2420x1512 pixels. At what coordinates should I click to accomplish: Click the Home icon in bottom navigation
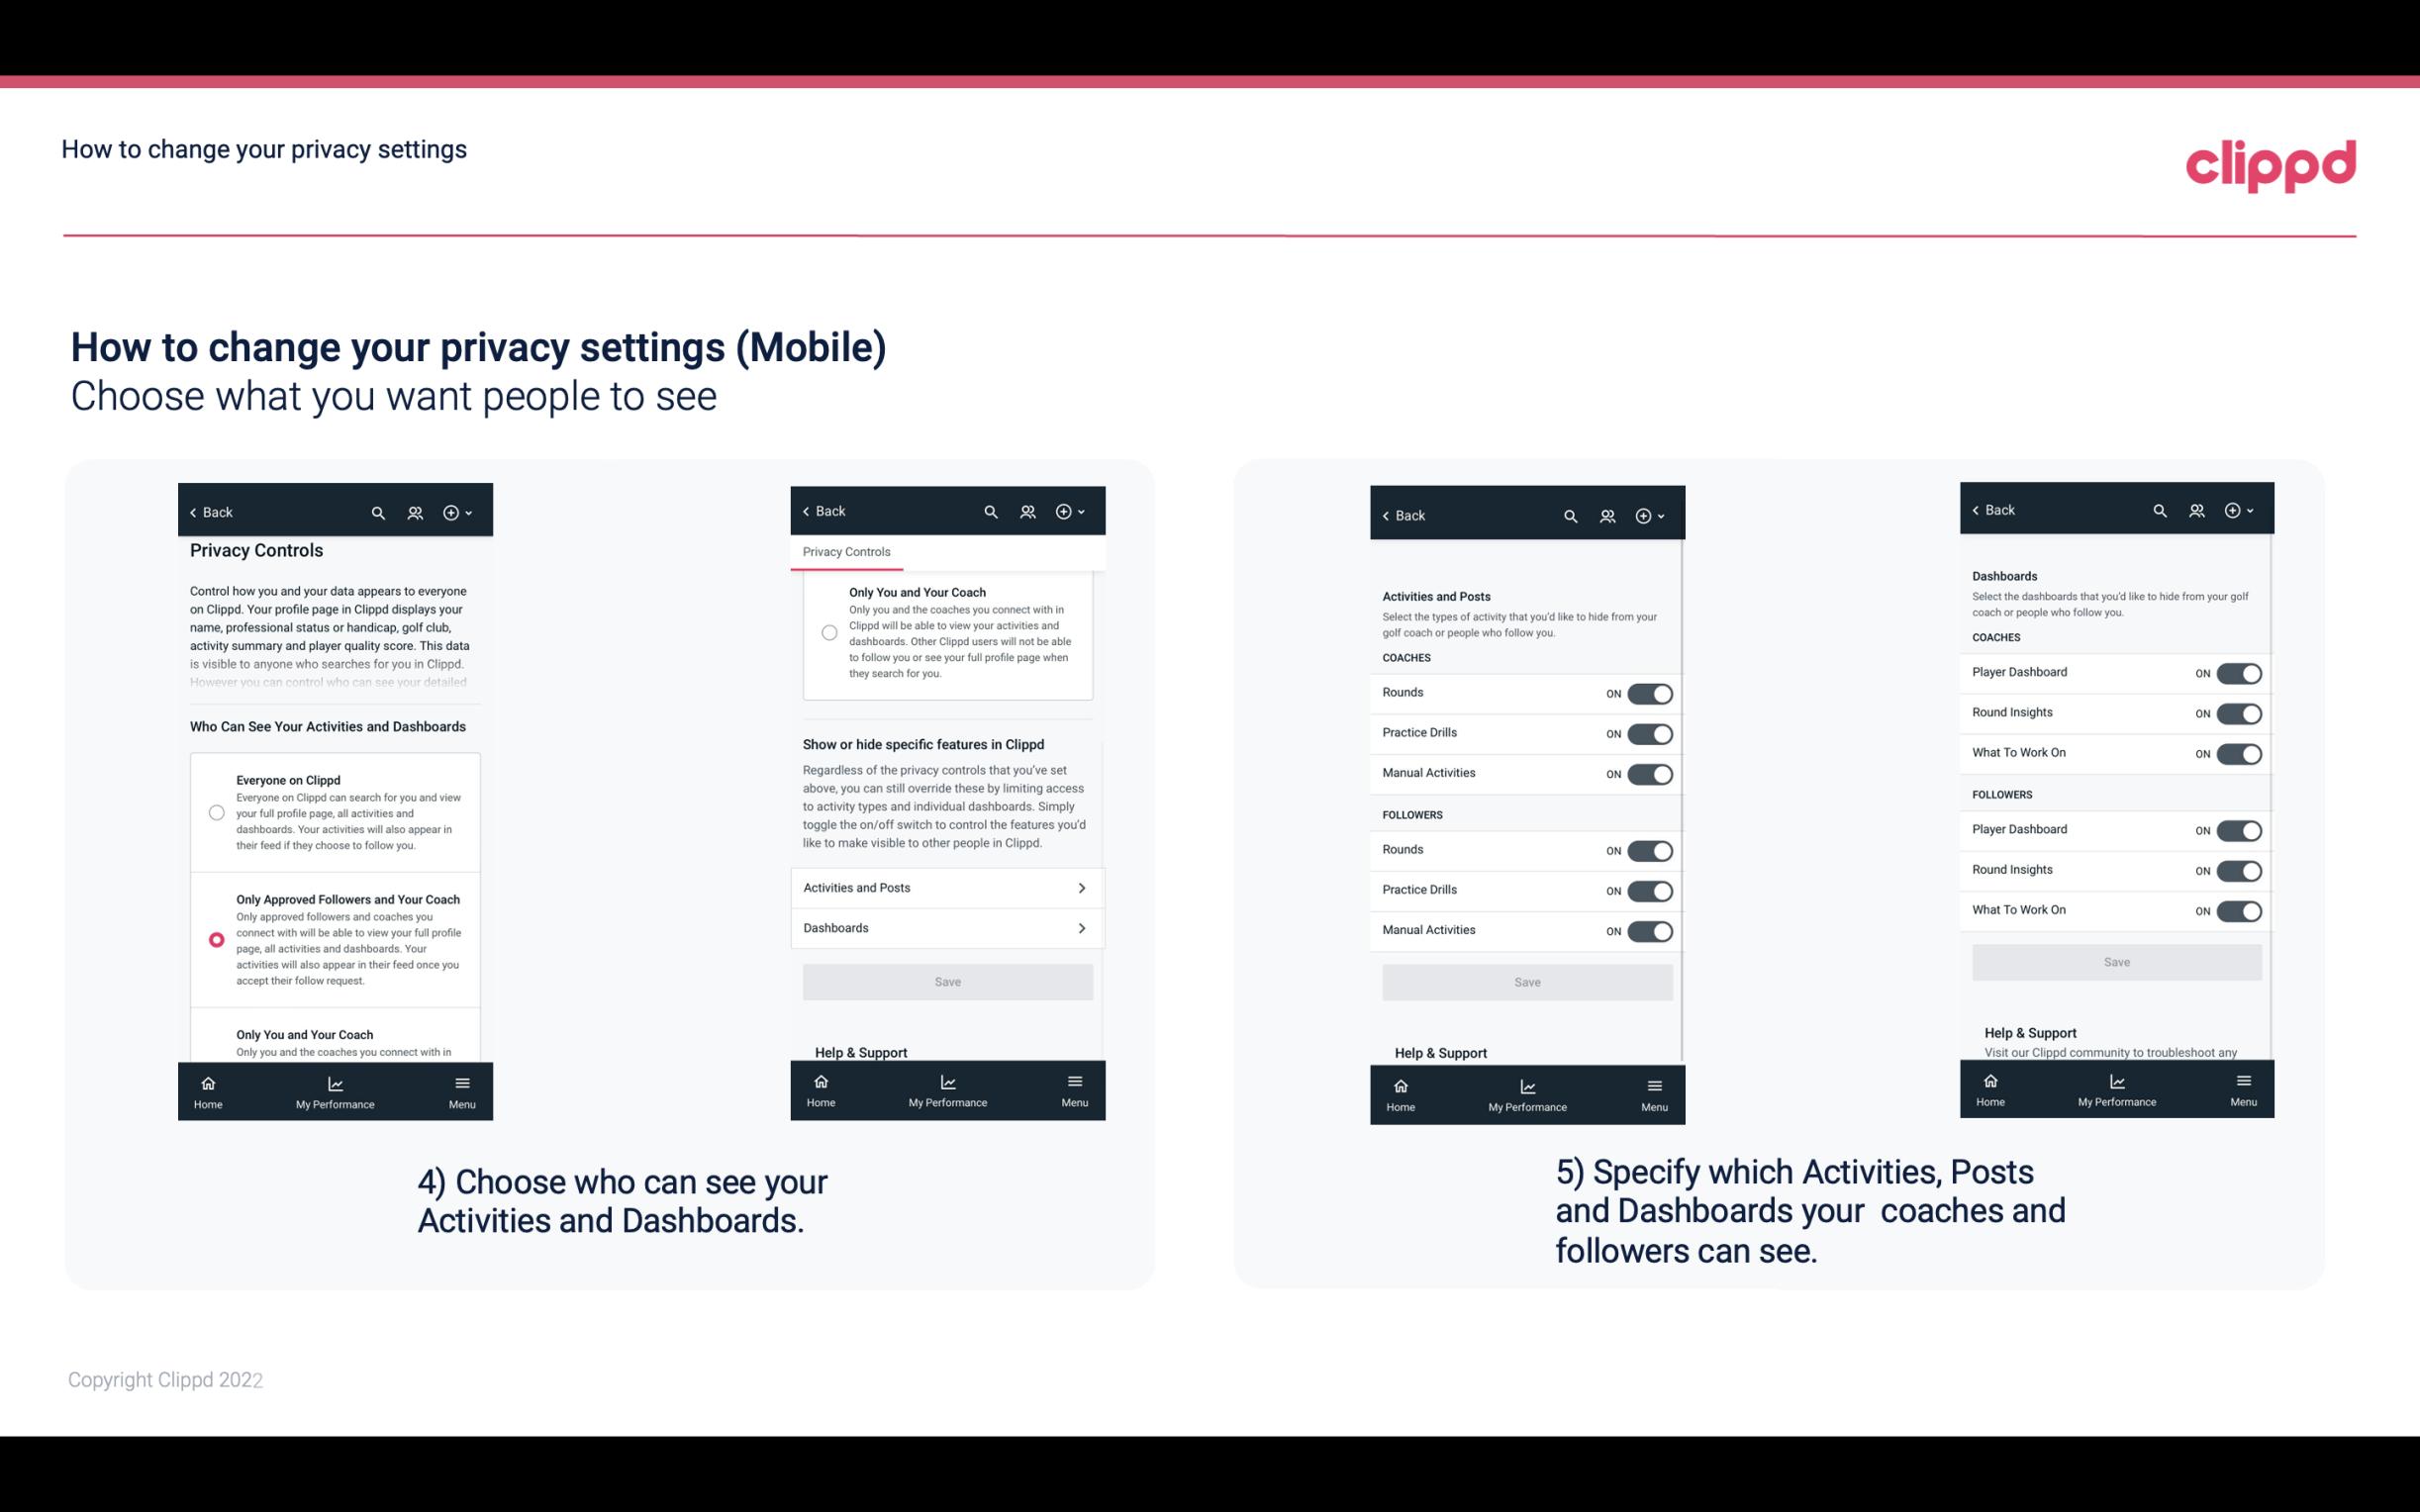[x=207, y=1082]
